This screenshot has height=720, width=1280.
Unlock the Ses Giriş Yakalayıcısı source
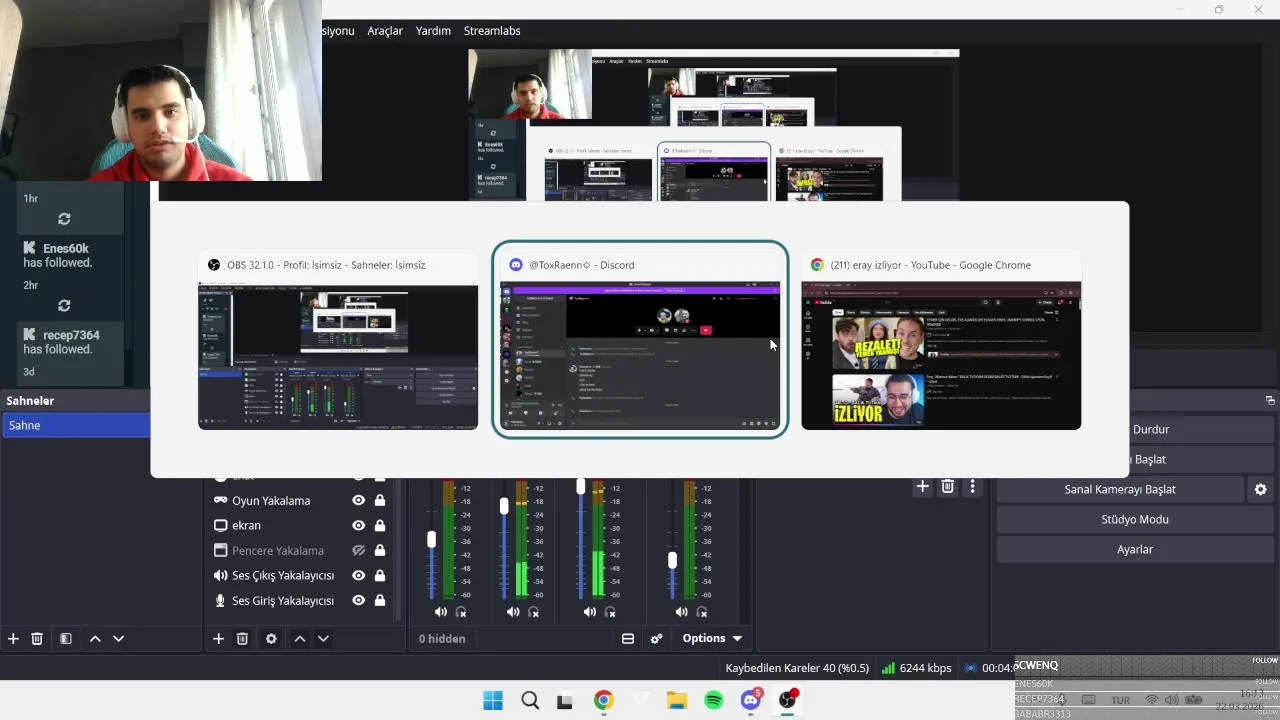(x=380, y=600)
